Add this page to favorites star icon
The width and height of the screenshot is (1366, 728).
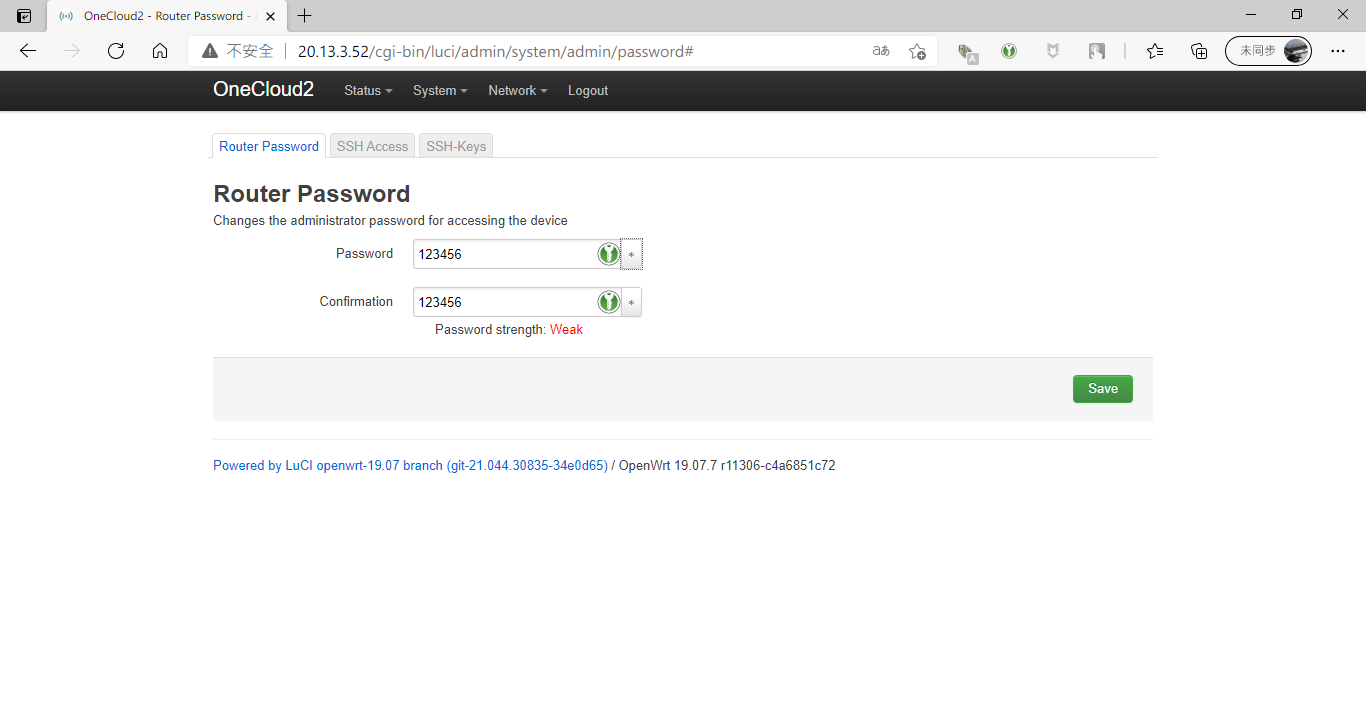[x=917, y=51]
